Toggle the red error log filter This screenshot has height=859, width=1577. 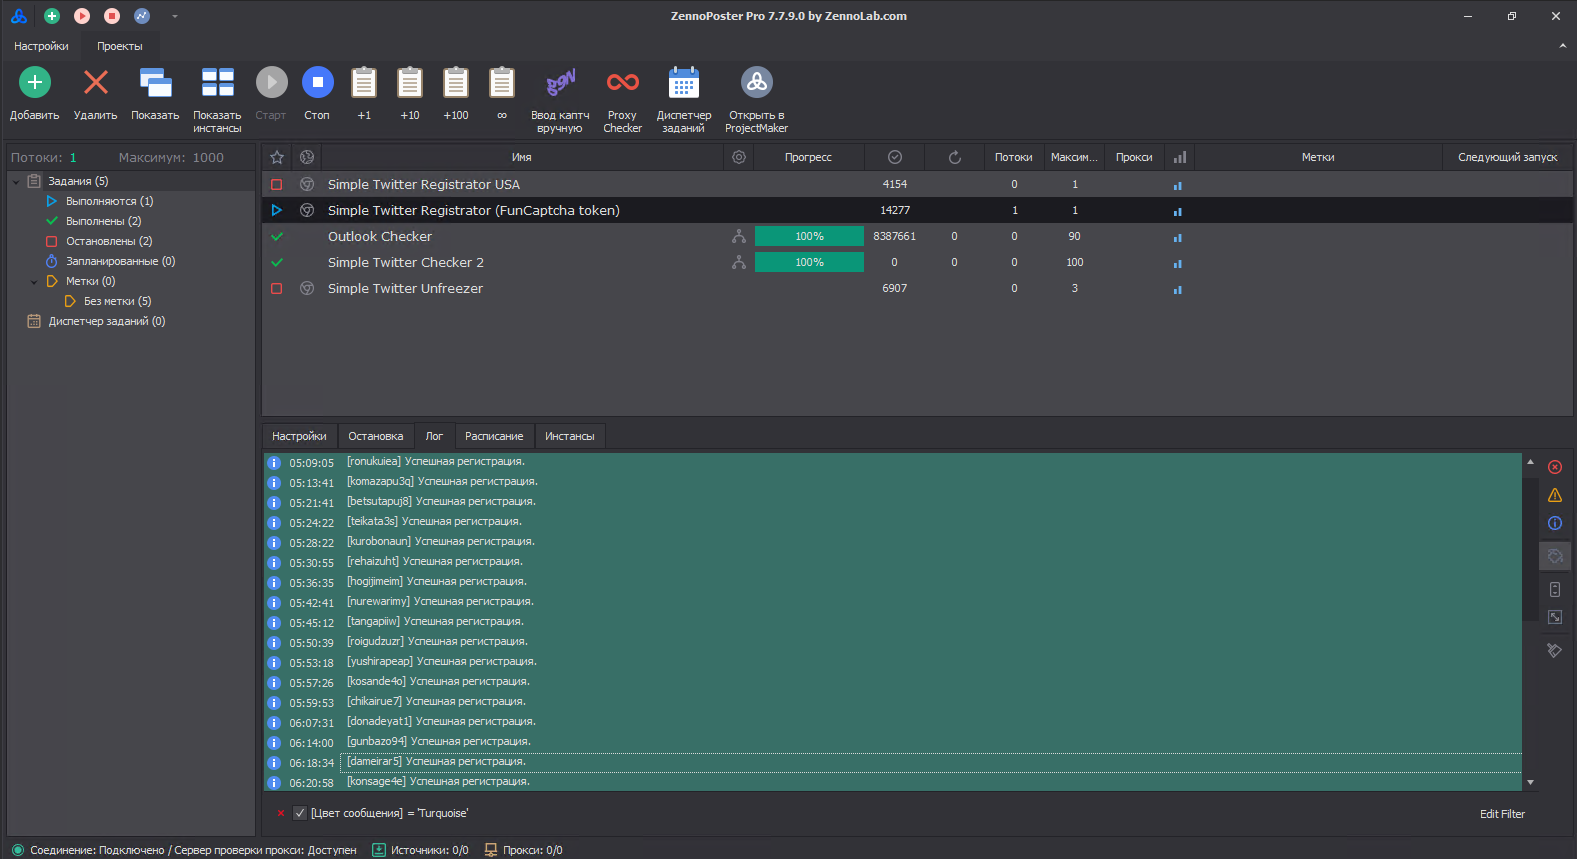click(x=1555, y=467)
